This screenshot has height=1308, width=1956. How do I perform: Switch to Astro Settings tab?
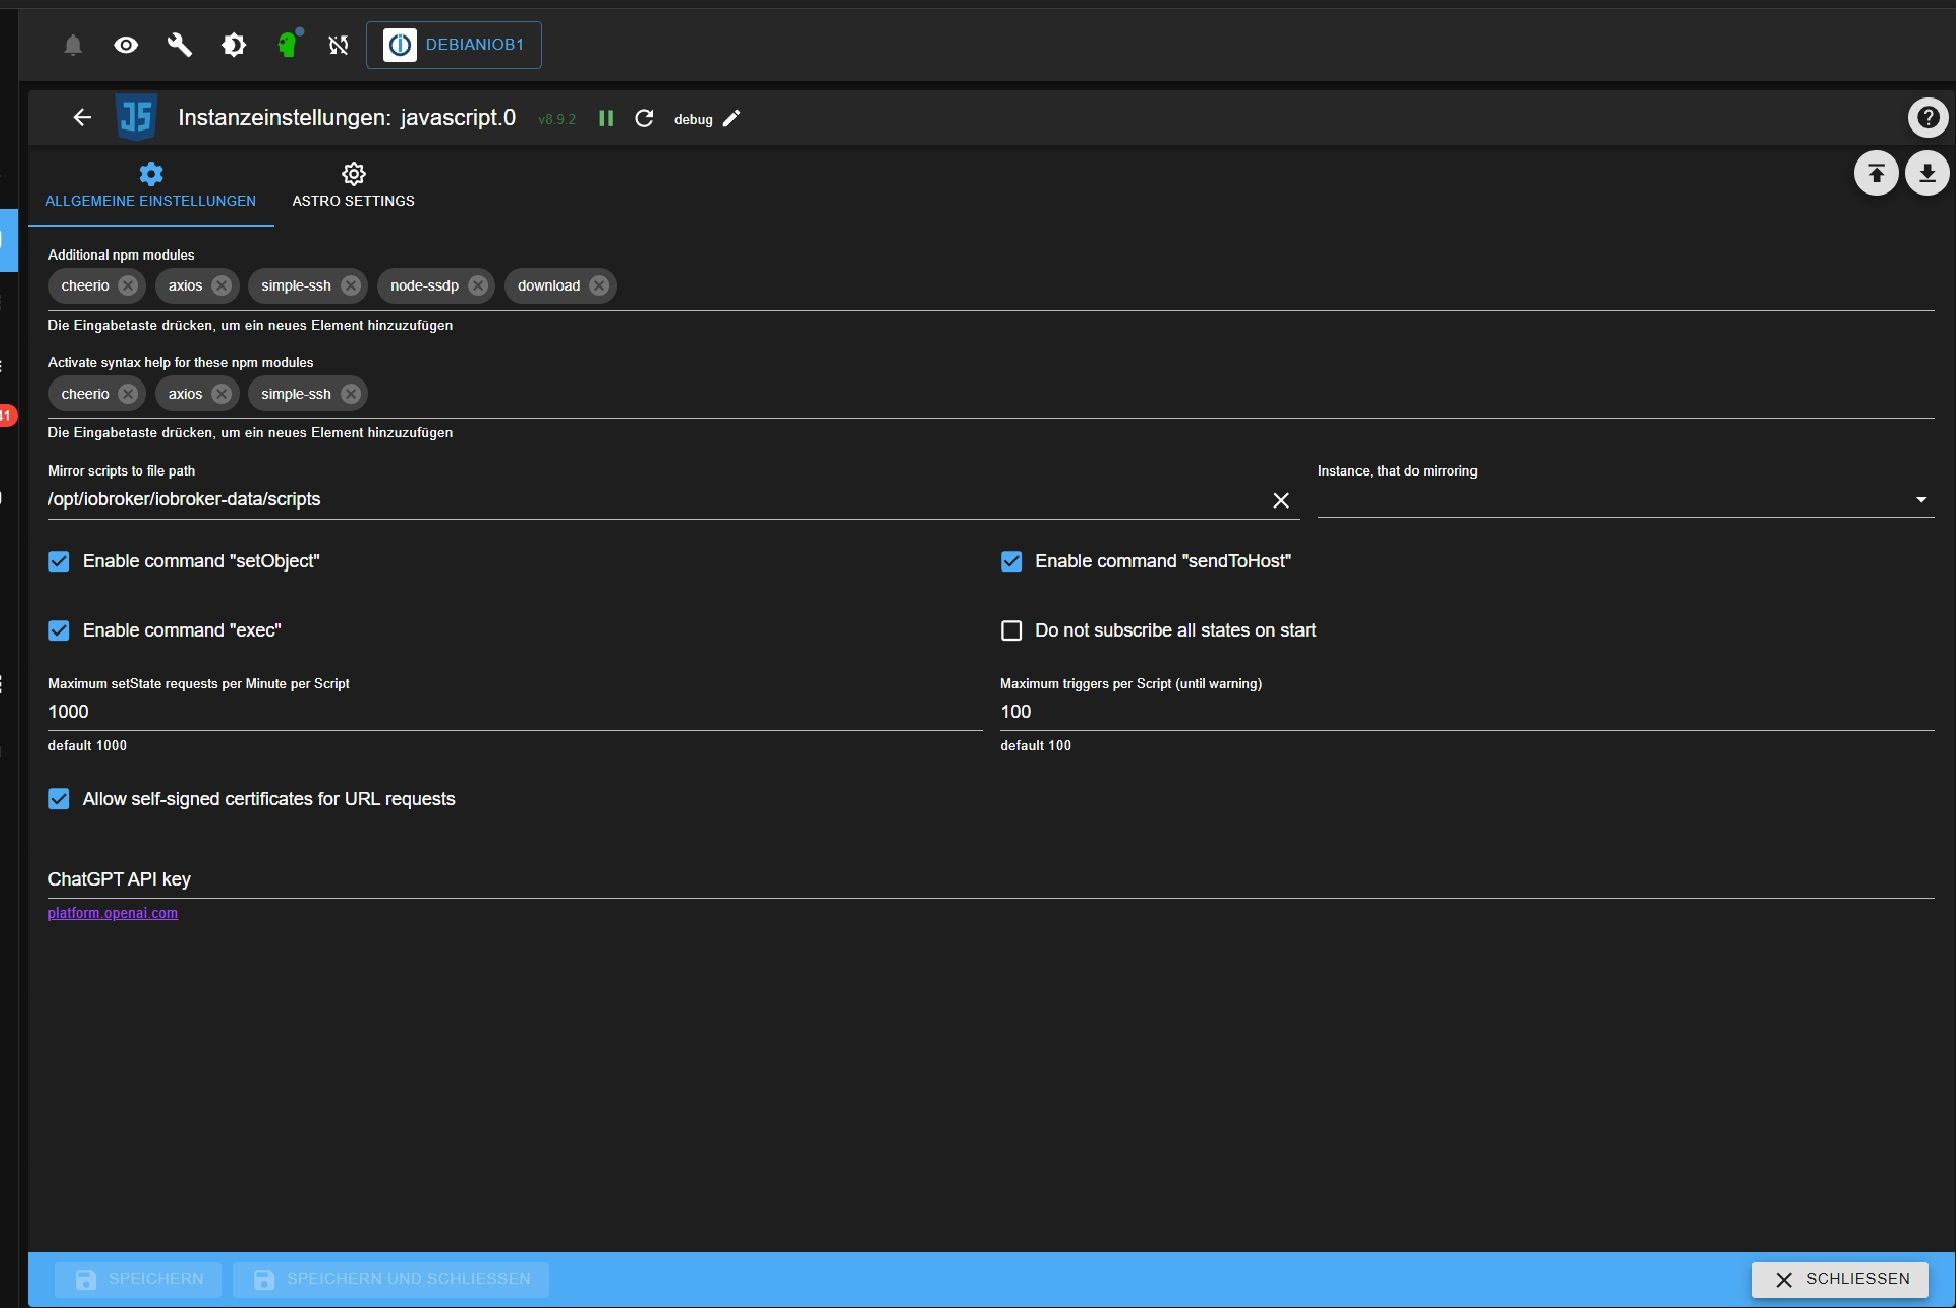353,186
